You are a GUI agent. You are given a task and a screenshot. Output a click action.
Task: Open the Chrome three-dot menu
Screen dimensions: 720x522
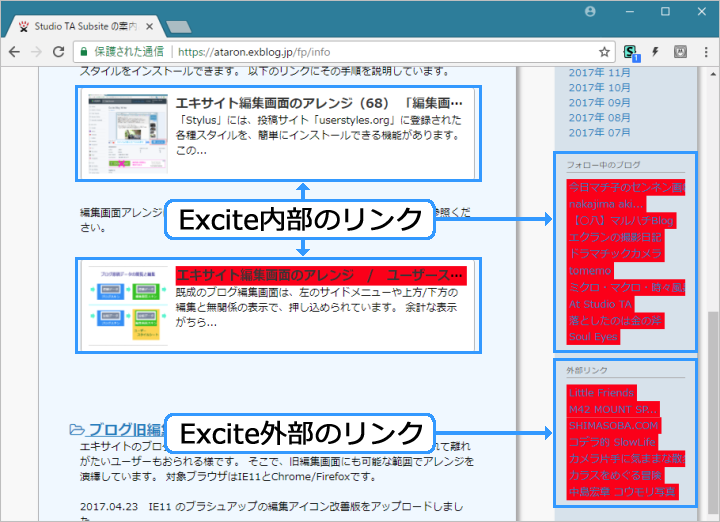pyautogui.click(x=706, y=52)
